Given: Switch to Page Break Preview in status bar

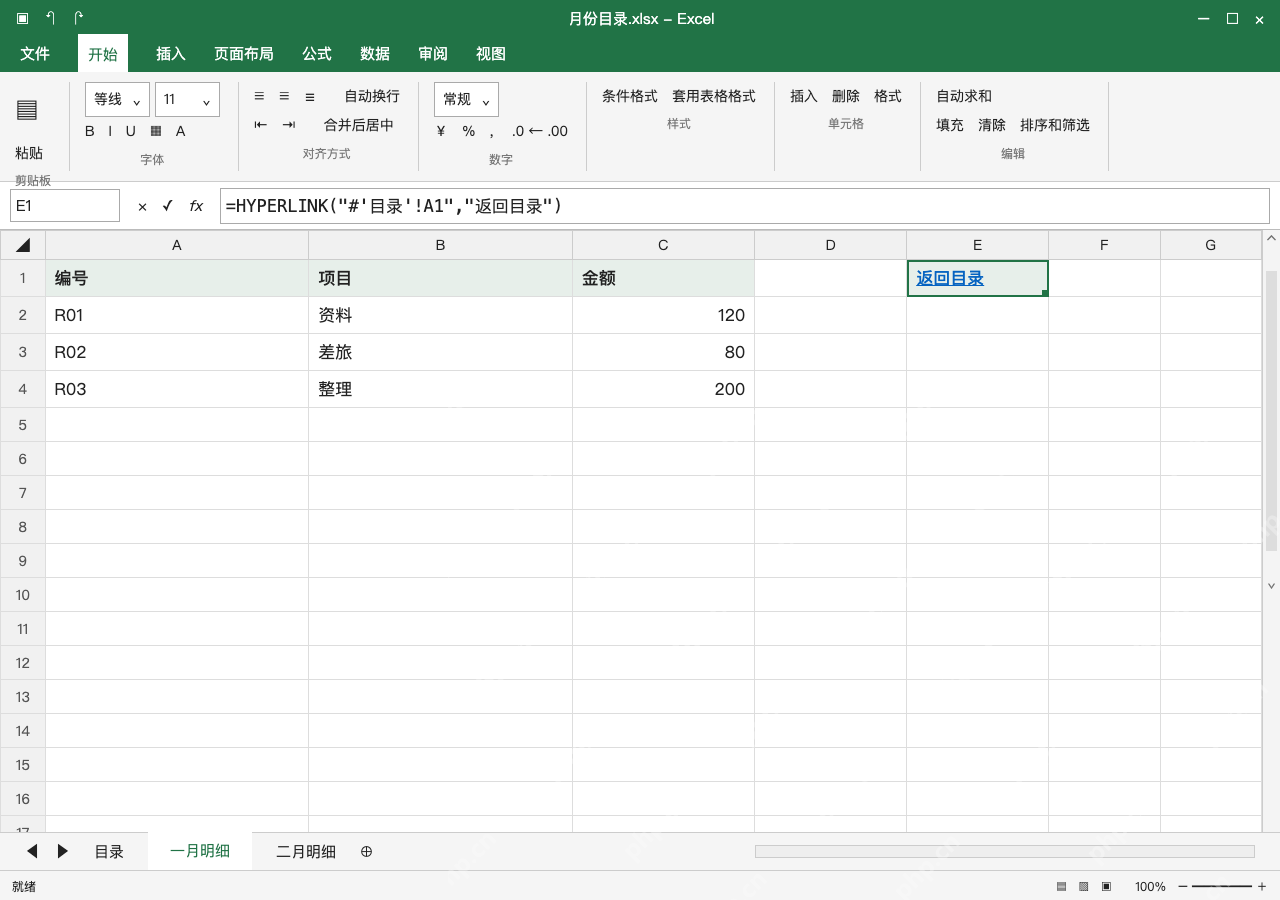Looking at the screenshot, I should point(1106,887).
